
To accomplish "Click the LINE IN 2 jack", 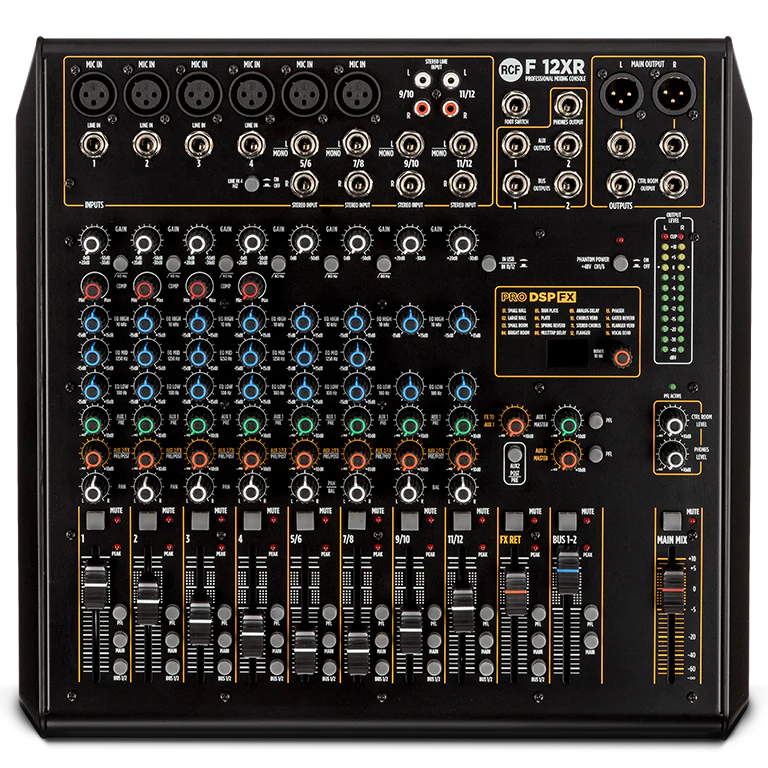I will (146, 145).
